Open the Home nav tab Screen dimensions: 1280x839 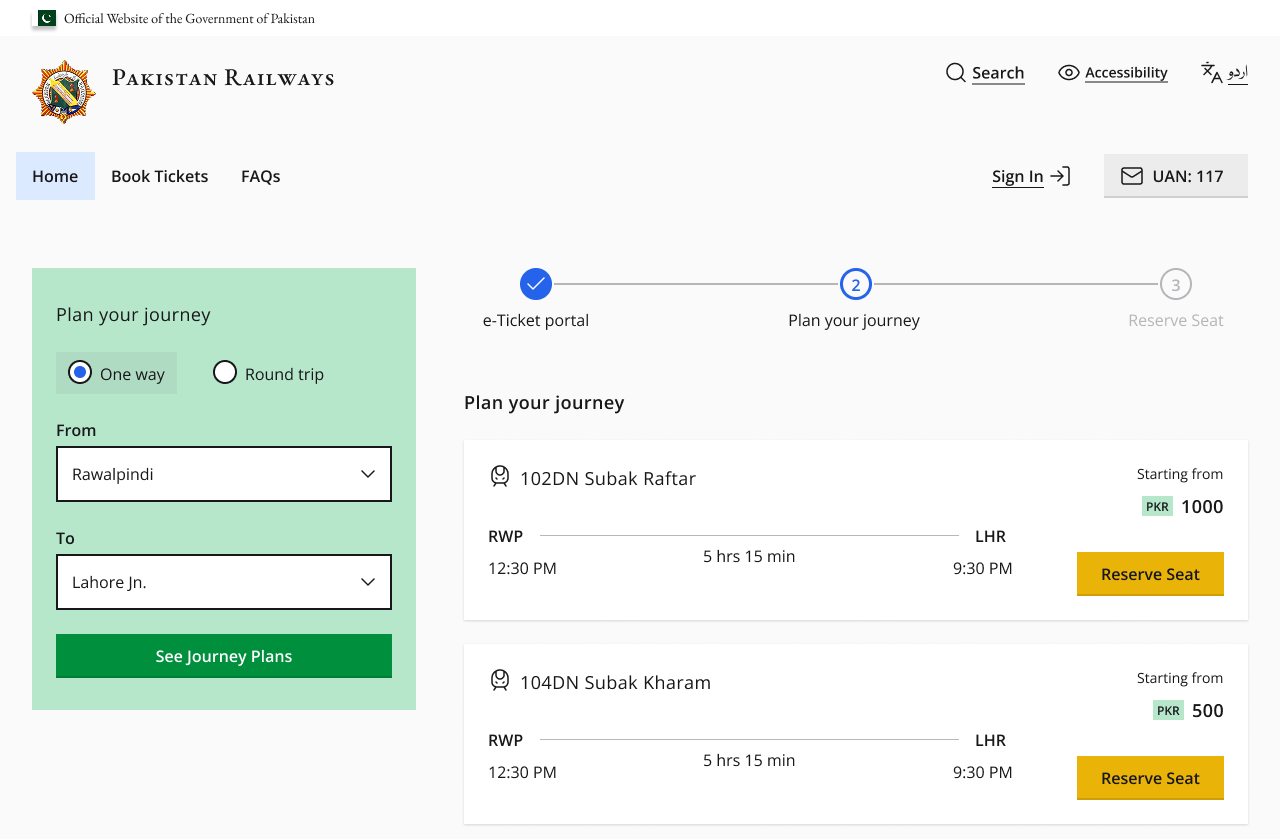pos(55,176)
